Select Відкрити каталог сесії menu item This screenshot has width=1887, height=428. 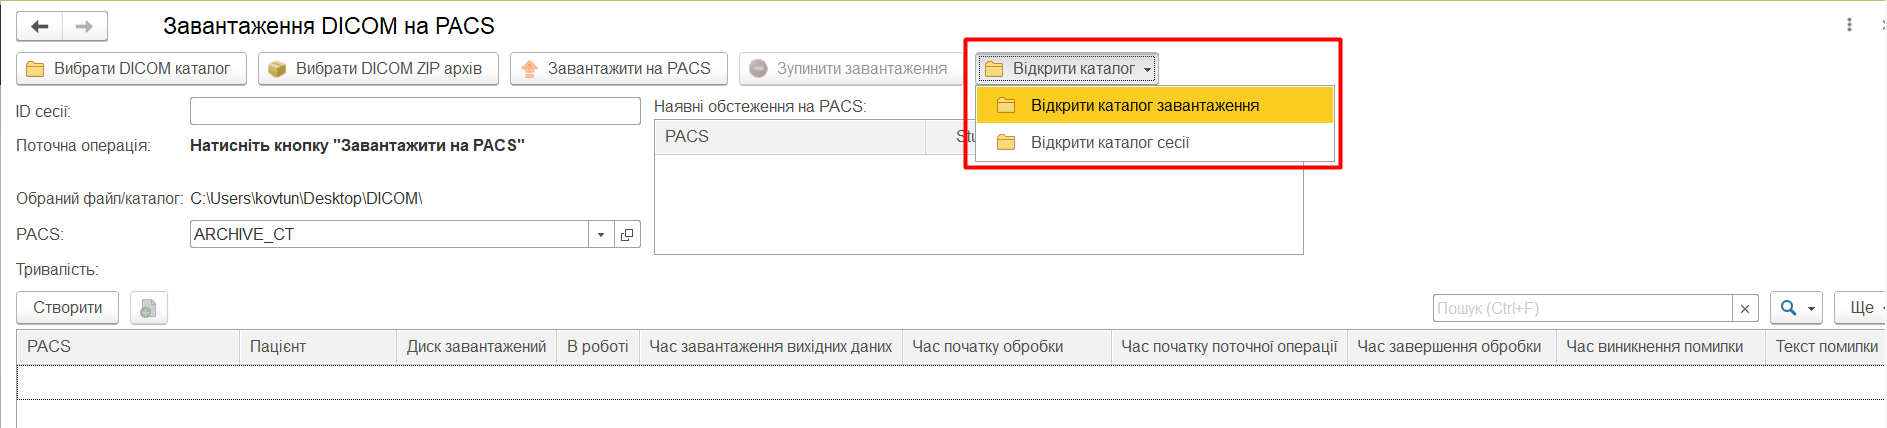pyautogui.click(x=1110, y=143)
